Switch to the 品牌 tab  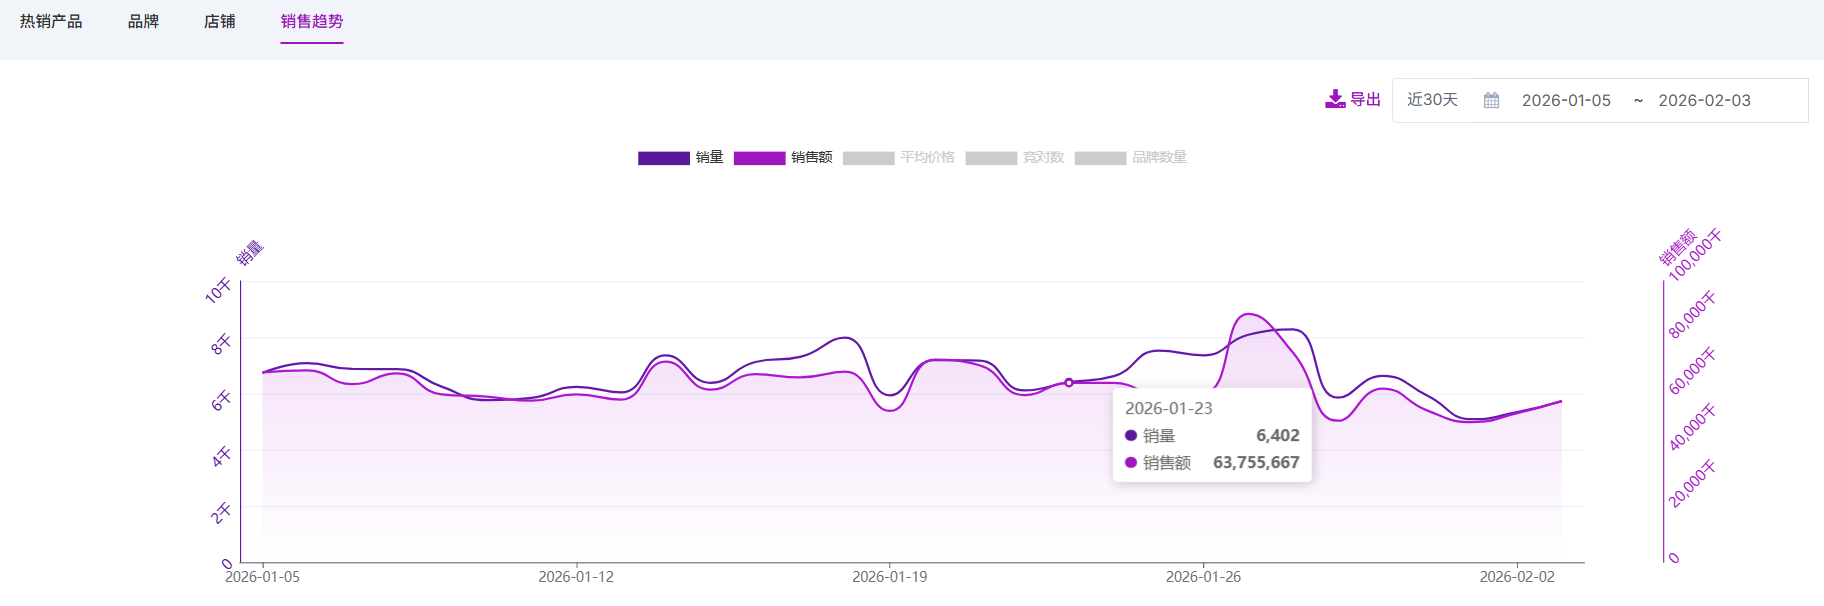coord(143,21)
